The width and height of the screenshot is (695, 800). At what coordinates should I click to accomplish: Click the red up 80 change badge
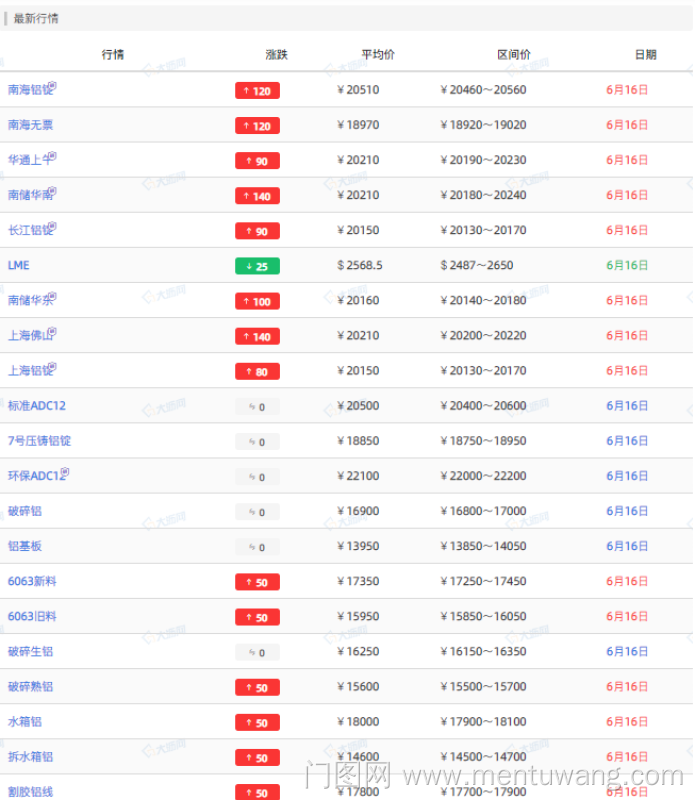point(257,371)
